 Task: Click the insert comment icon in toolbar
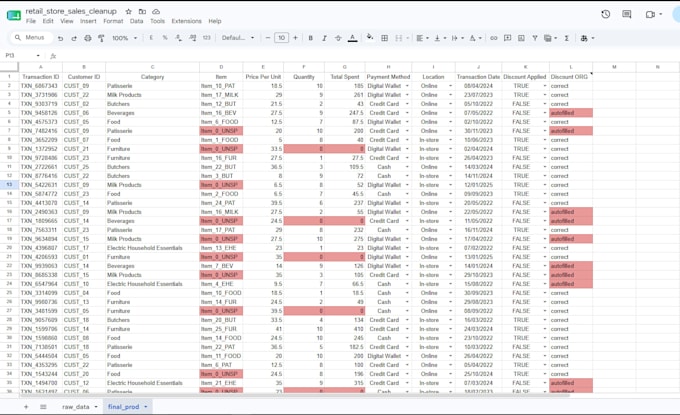(x=507, y=38)
